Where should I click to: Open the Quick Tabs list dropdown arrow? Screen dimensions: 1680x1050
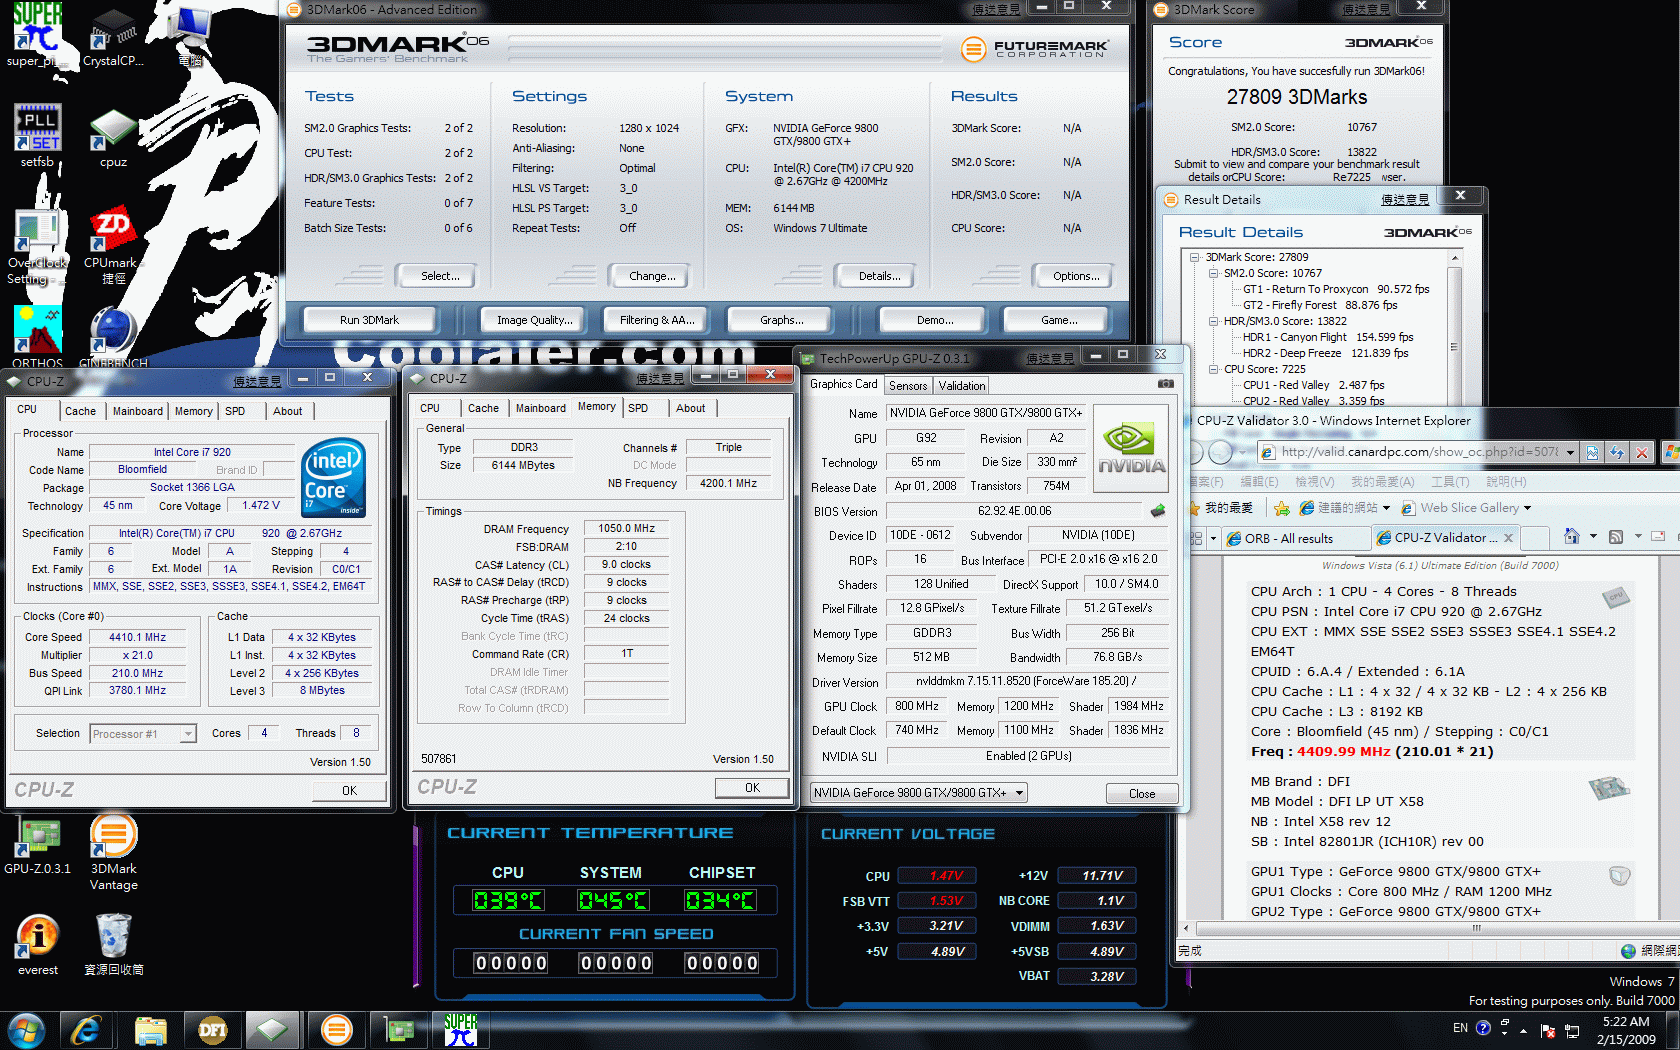1213,538
